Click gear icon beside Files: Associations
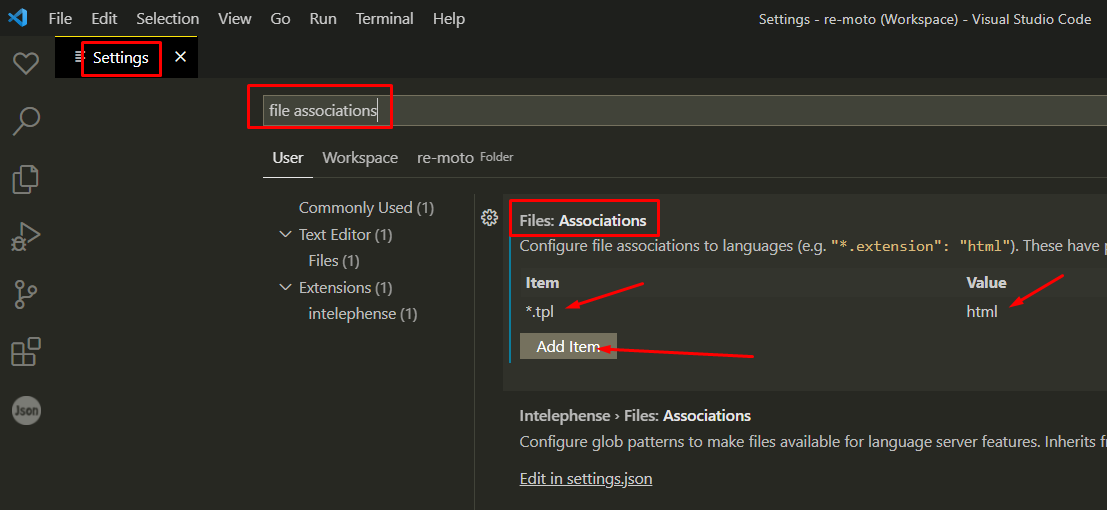This screenshot has height=510, width=1107. coord(489,218)
